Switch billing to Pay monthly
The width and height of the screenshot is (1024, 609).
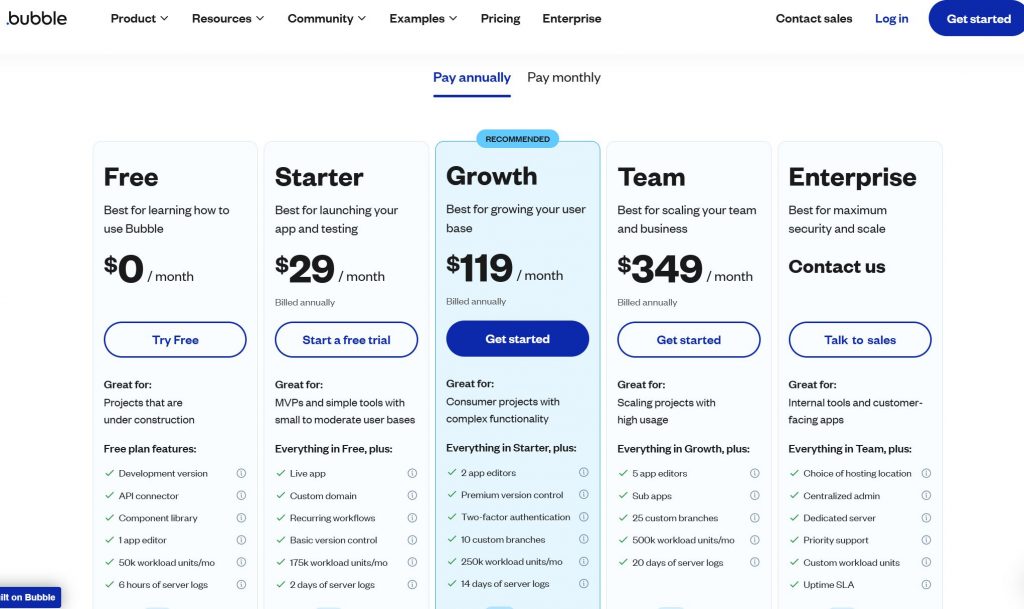pyautogui.click(x=564, y=77)
